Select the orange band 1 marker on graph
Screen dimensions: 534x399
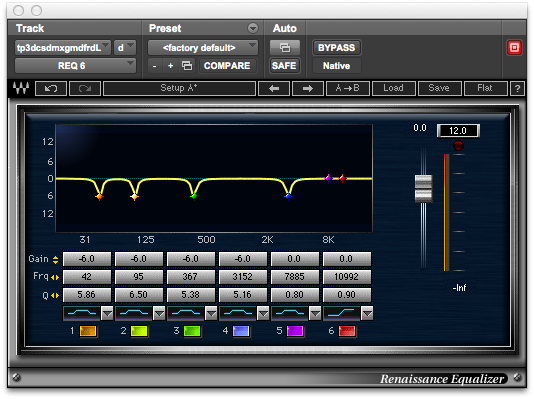(x=99, y=196)
